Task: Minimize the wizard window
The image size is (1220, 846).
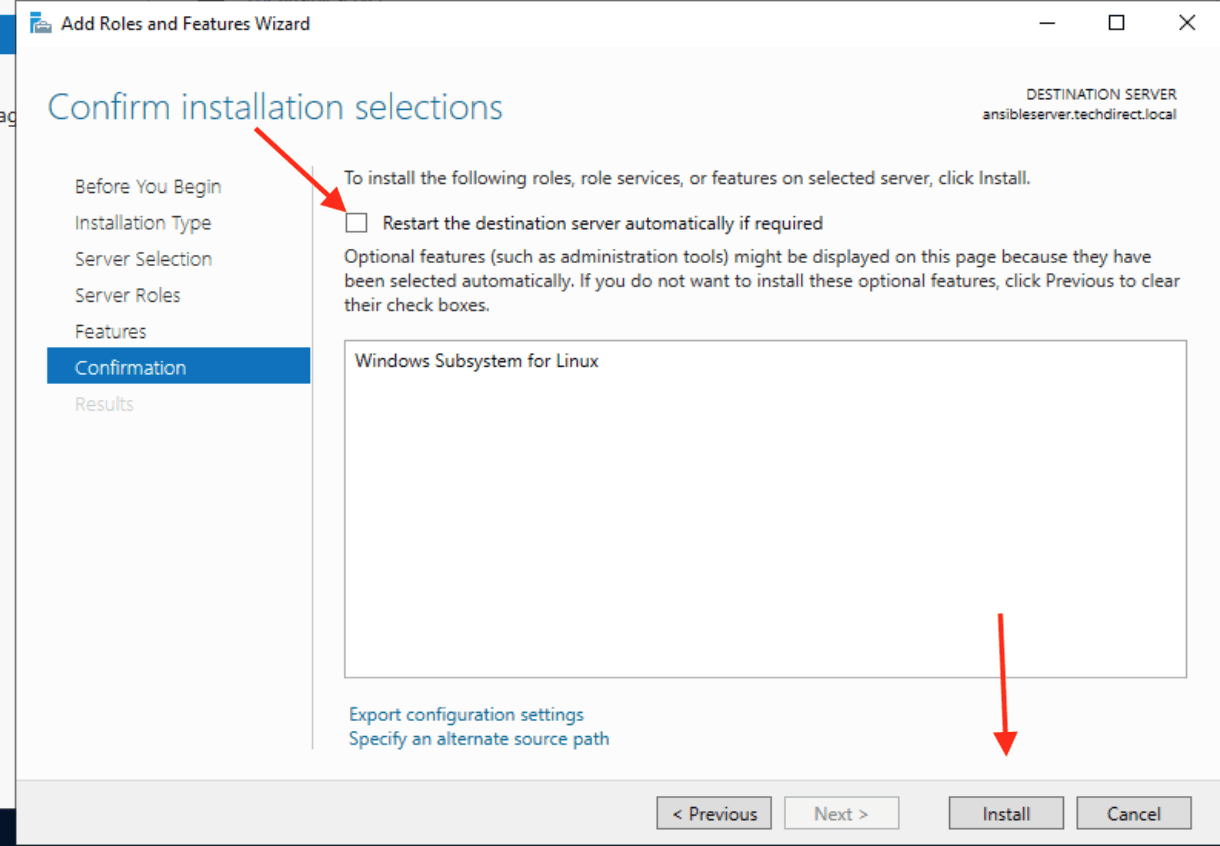Action: click(1047, 23)
